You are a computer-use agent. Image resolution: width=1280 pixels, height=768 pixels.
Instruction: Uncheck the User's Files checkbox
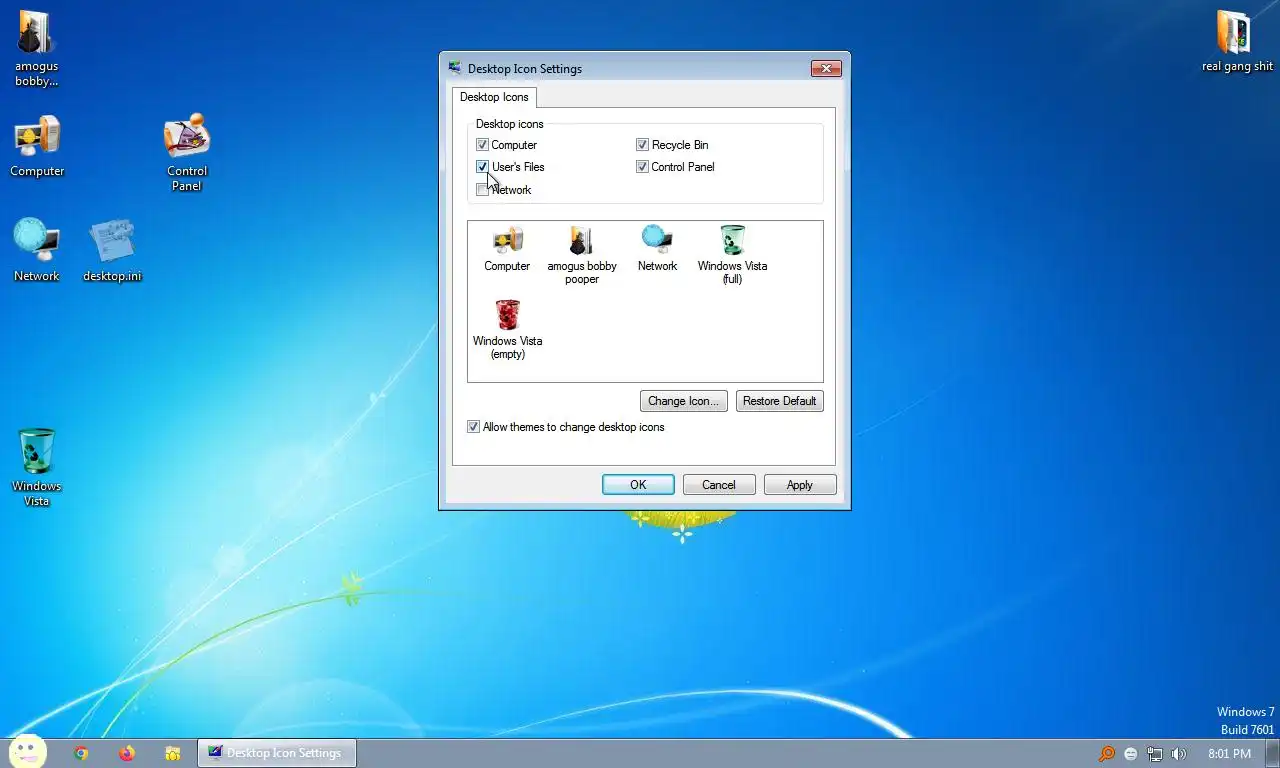(482, 167)
